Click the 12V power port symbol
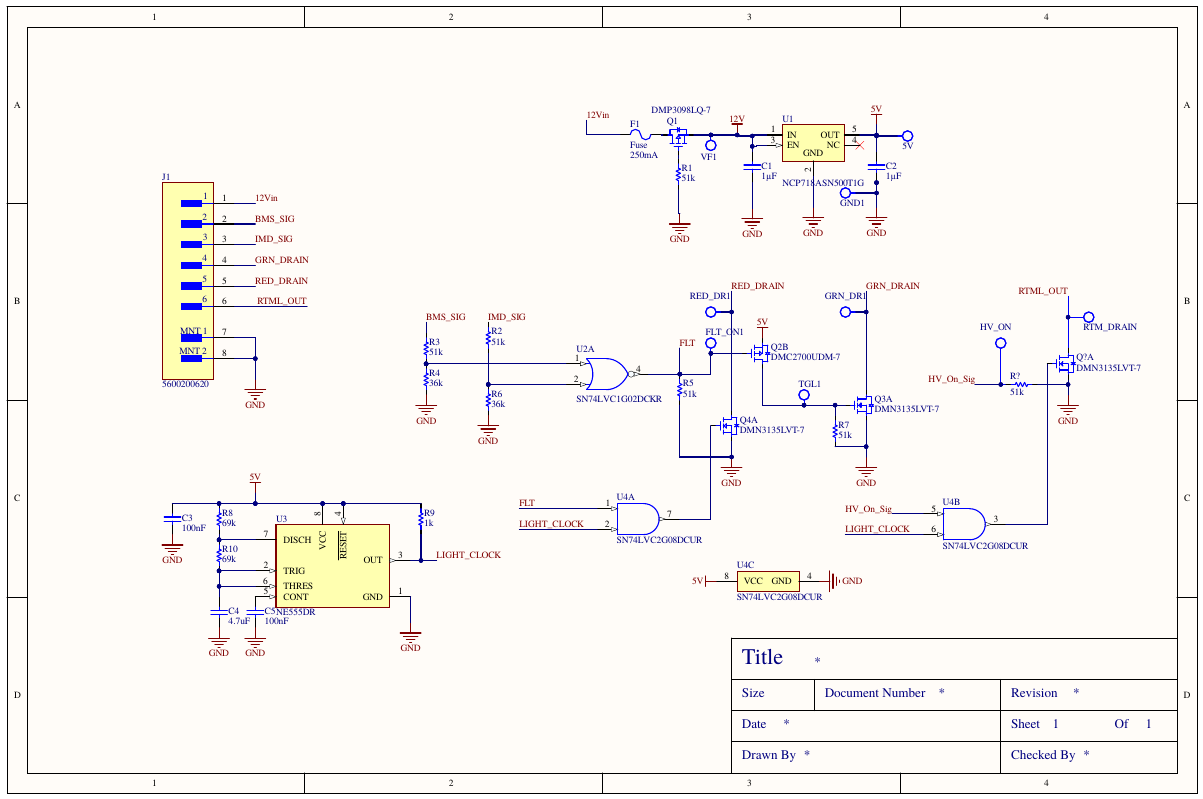The image size is (1203, 799). pos(737,123)
